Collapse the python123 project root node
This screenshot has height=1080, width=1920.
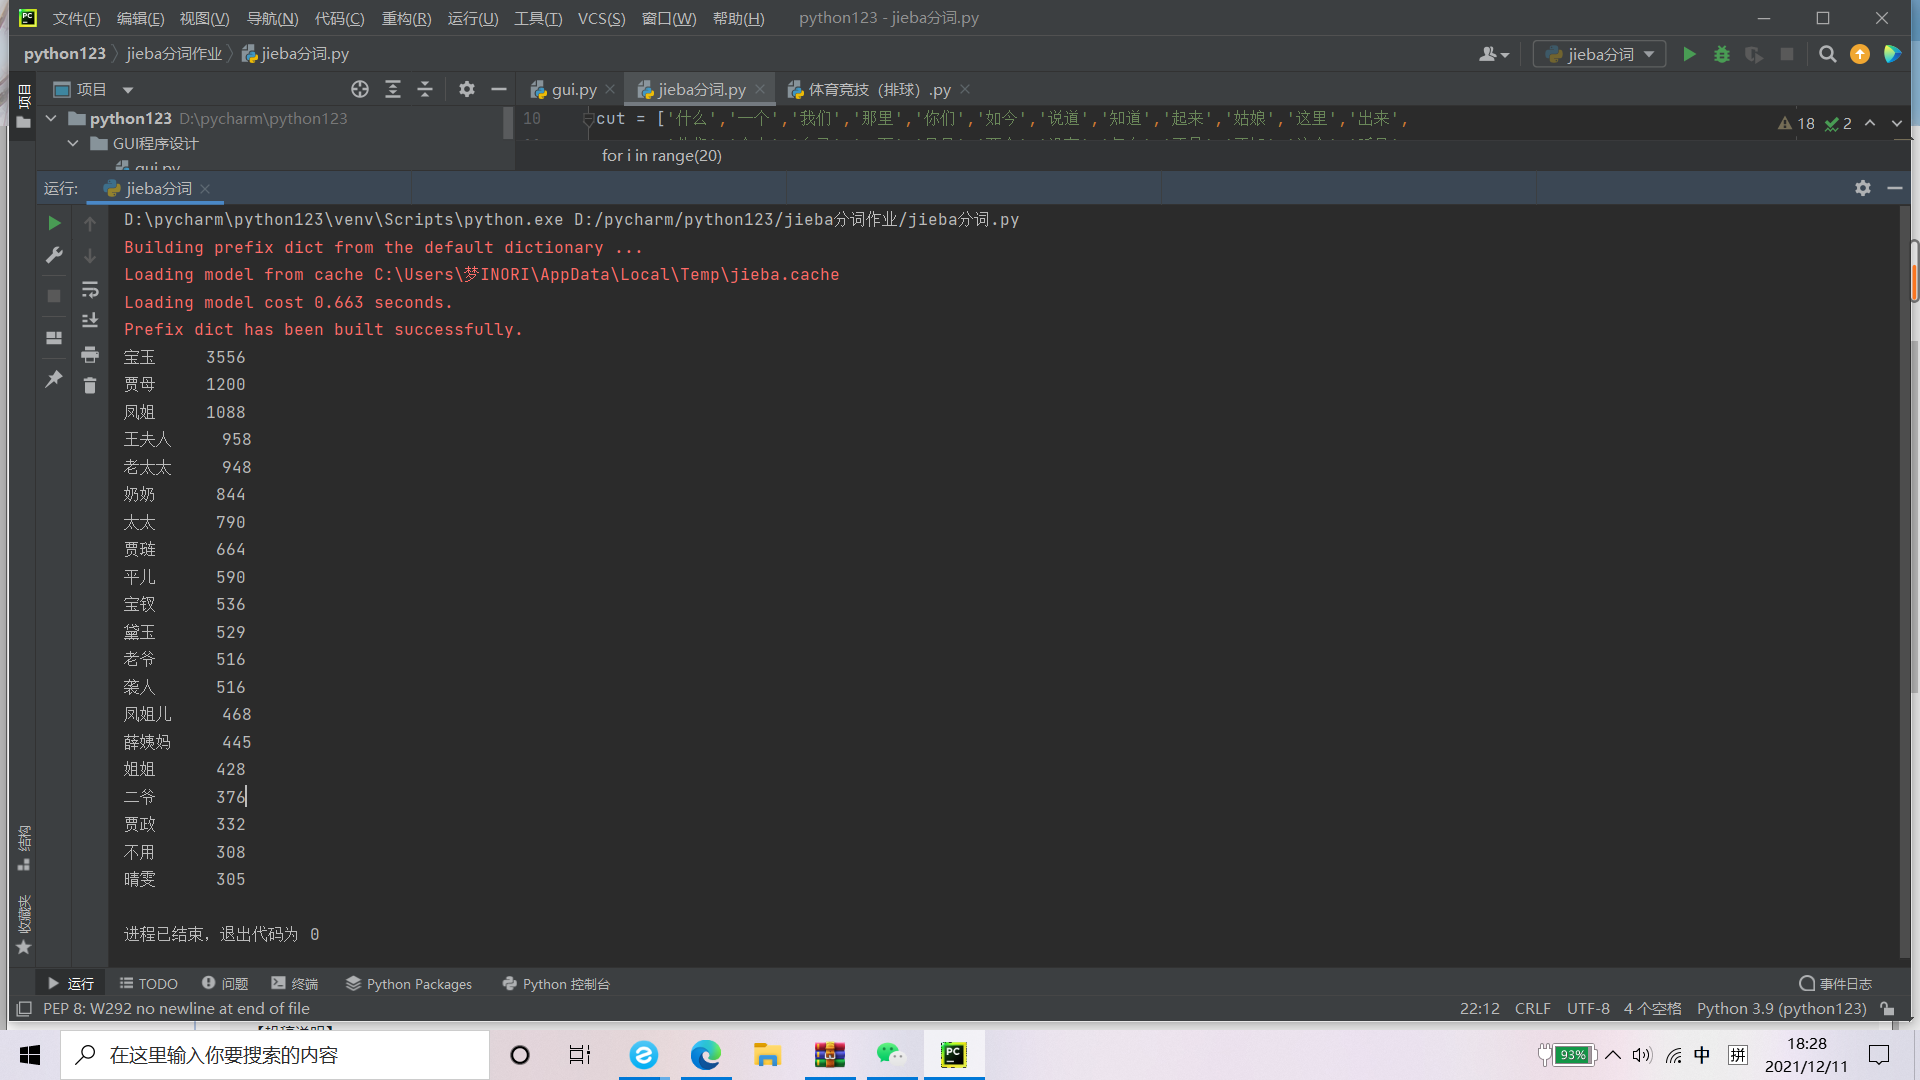51,118
